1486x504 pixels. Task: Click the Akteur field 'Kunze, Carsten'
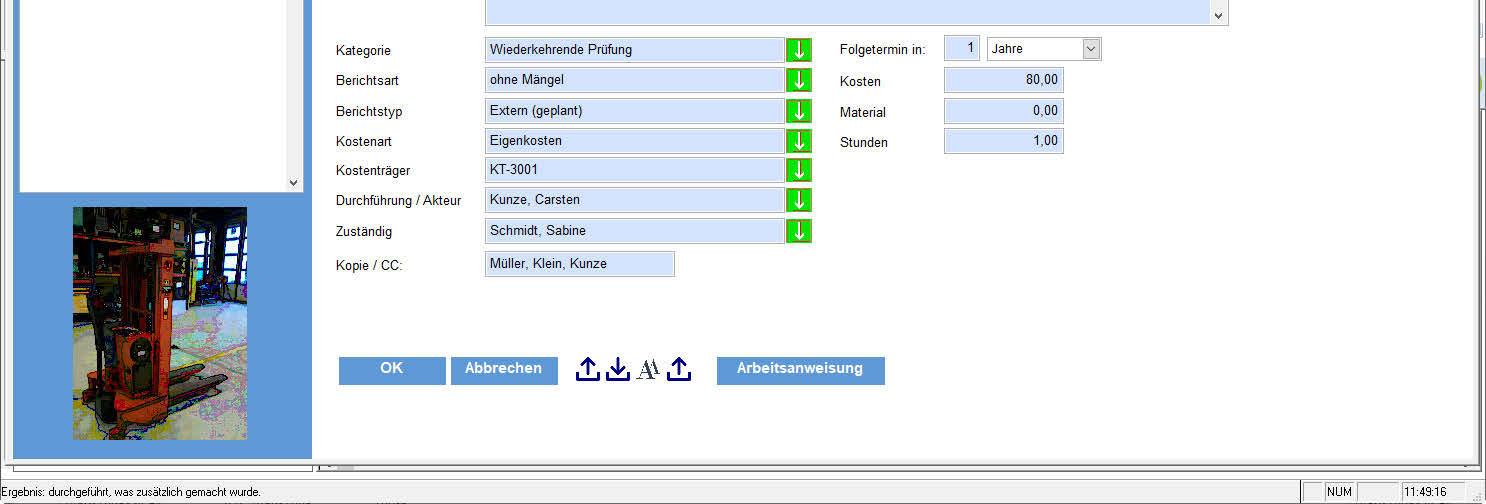[x=634, y=200]
